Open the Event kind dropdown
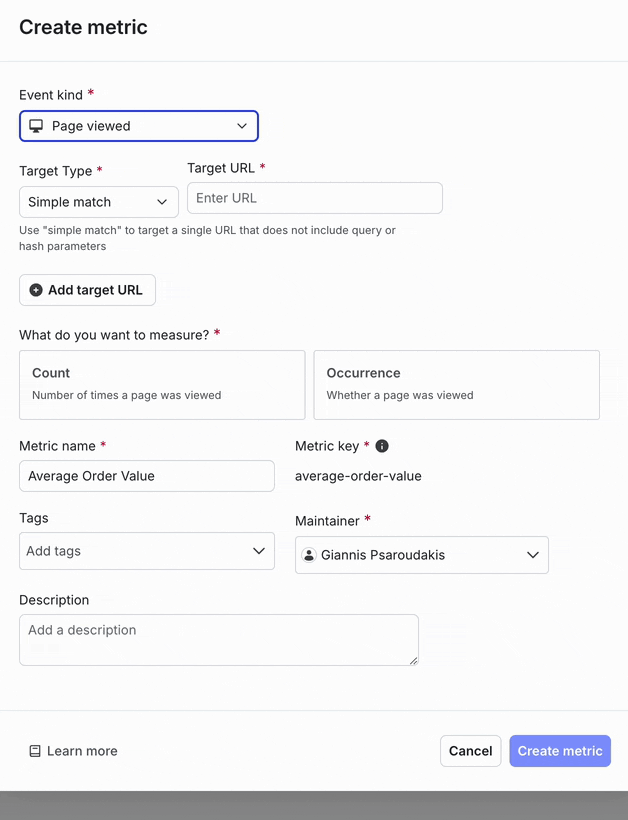The width and height of the screenshot is (628, 820). pyautogui.click(x=139, y=126)
